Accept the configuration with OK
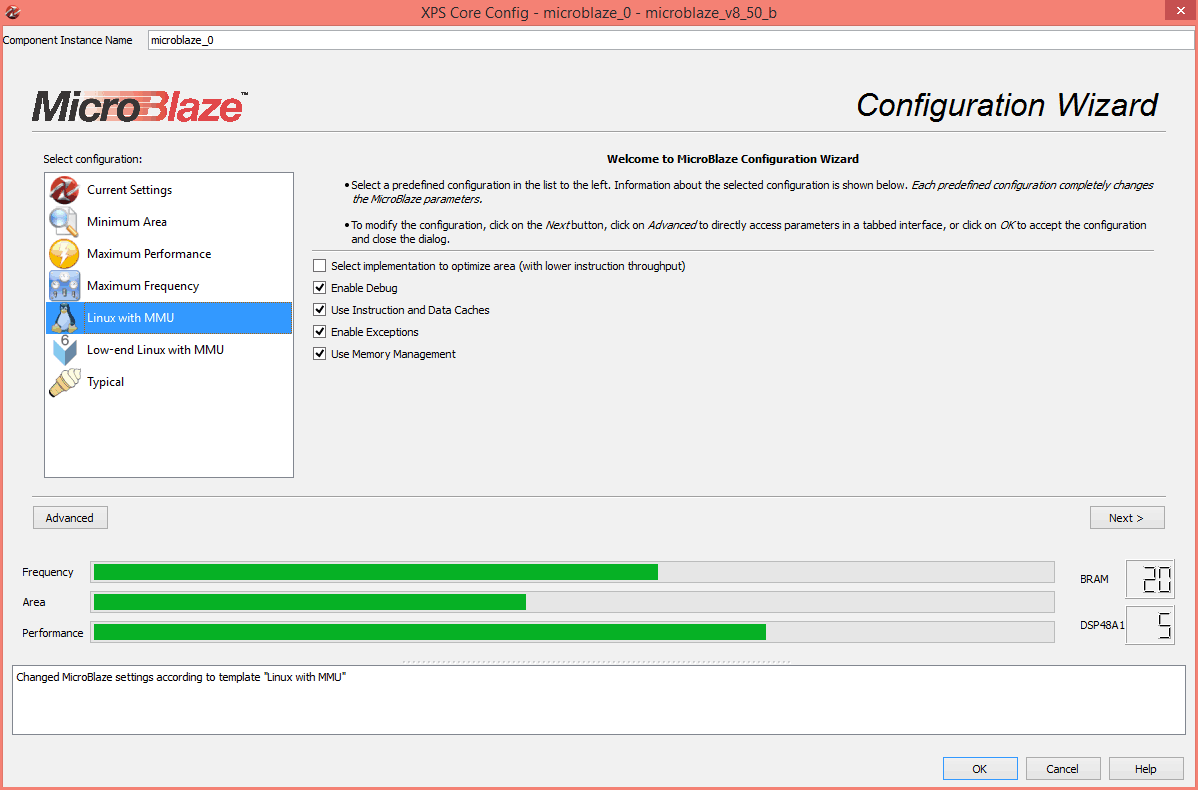 click(x=980, y=768)
